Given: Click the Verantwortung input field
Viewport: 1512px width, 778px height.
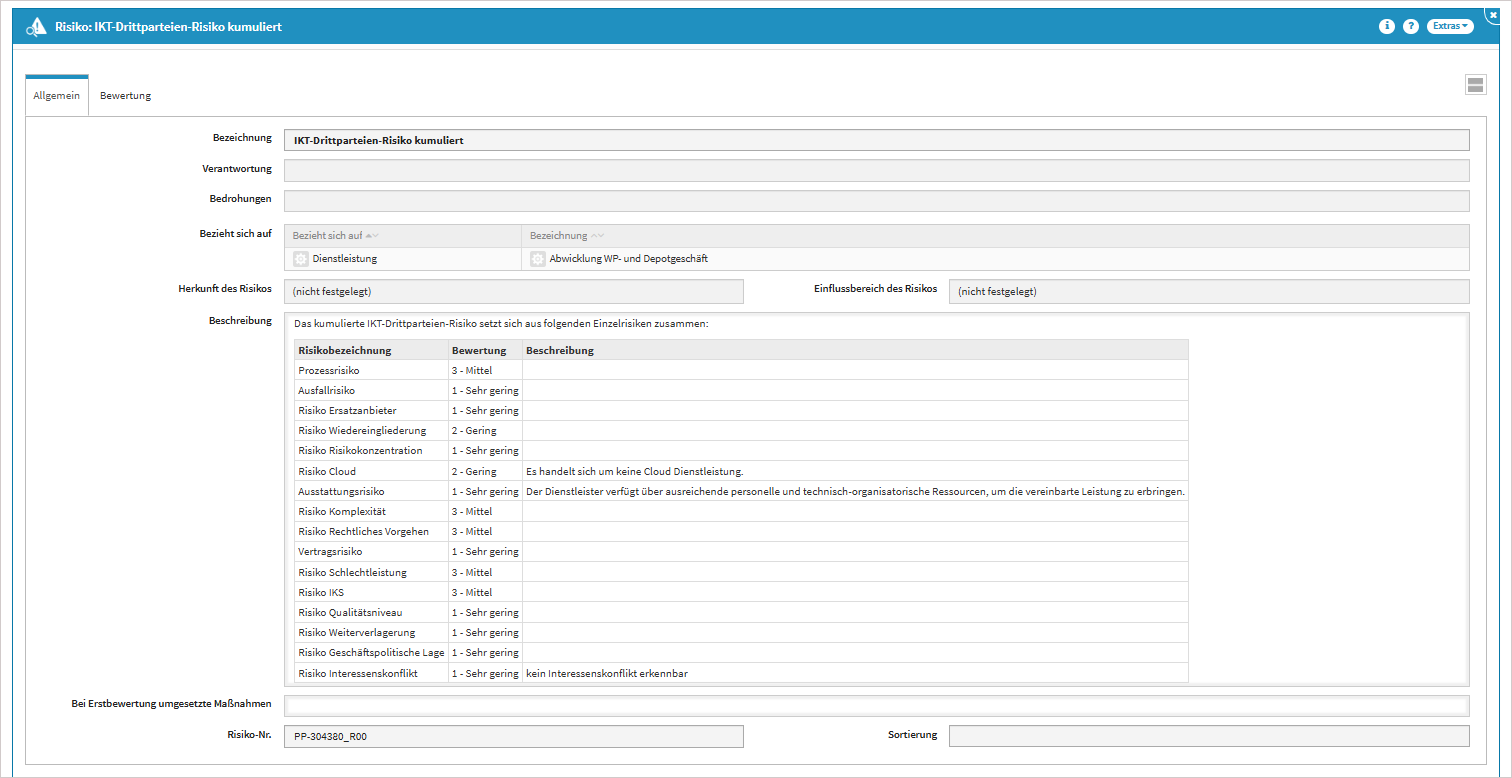Looking at the screenshot, I should [876, 170].
